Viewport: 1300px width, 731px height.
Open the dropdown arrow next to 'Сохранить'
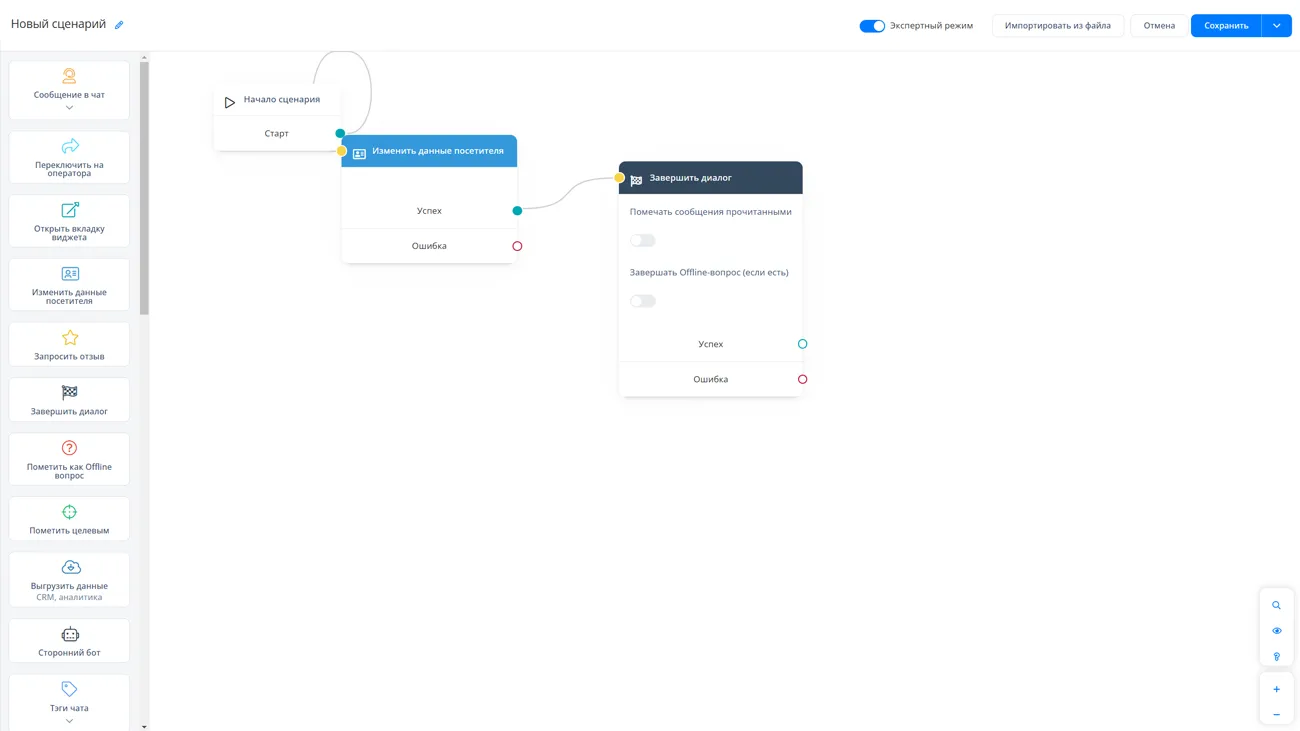point(1277,26)
